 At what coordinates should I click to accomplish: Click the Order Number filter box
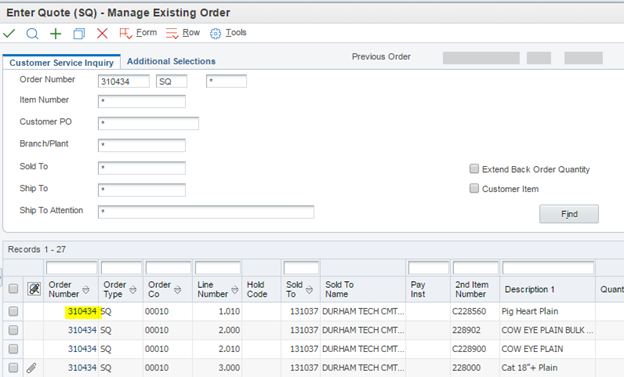click(72, 268)
